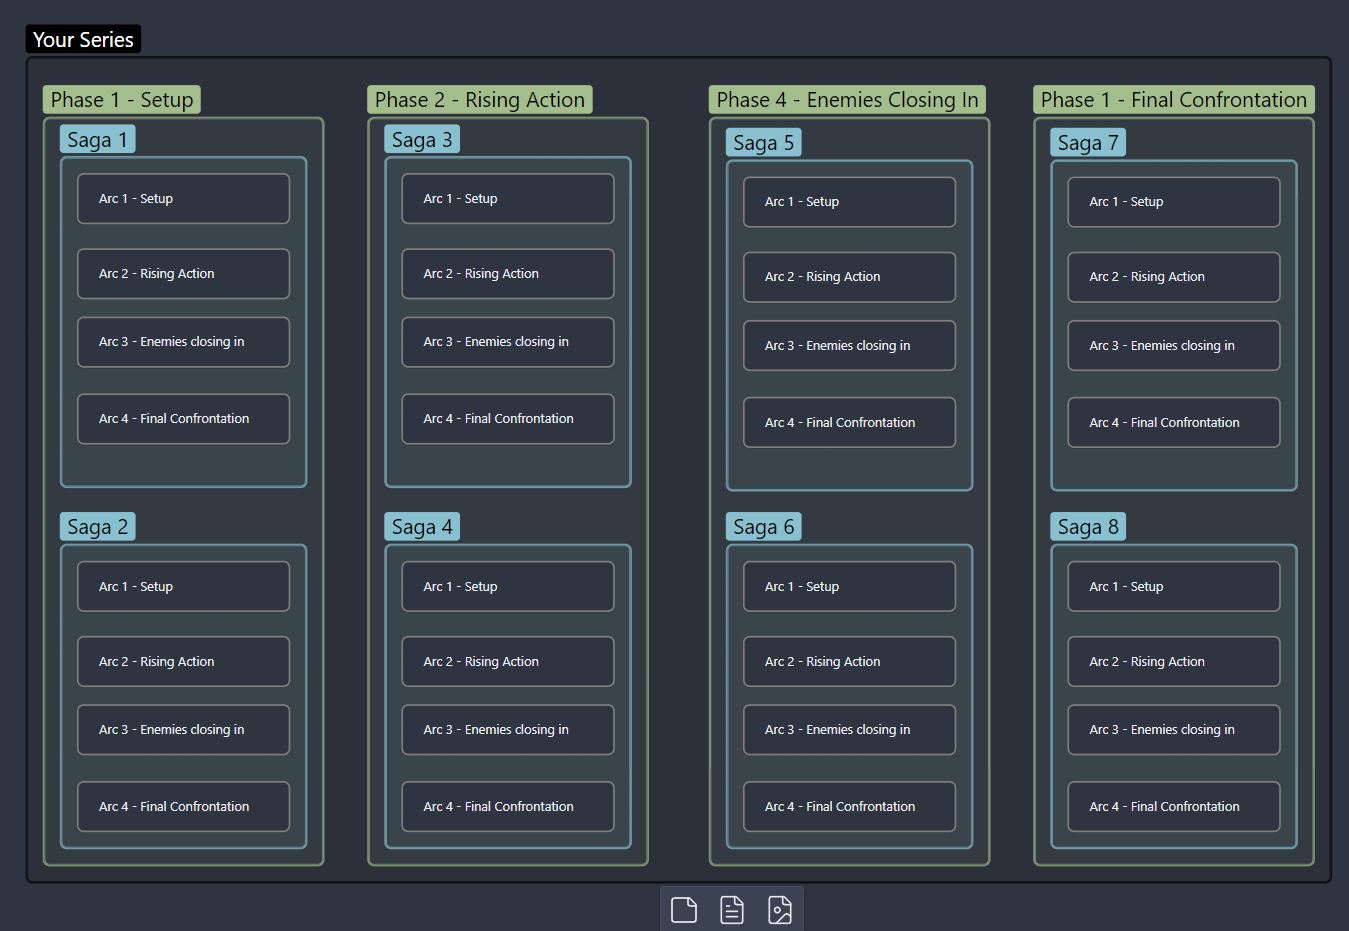The width and height of the screenshot is (1349, 931).
Task: Select Saga 2's Arc 1 - Setup card
Action: coord(184,587)
